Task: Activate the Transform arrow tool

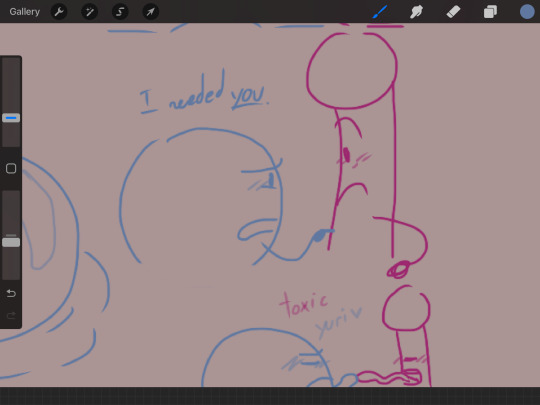Action: [x=150, y=12]
